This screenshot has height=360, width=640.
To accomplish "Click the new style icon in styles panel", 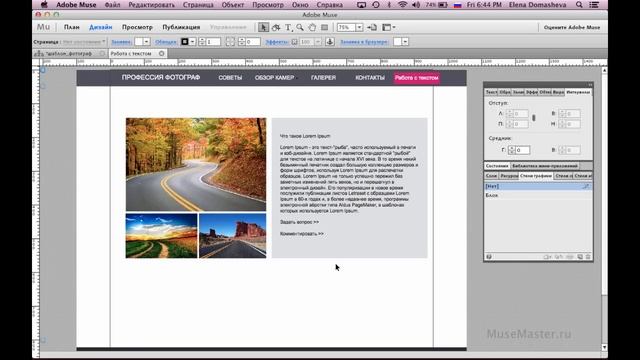I will pos(580,257).
